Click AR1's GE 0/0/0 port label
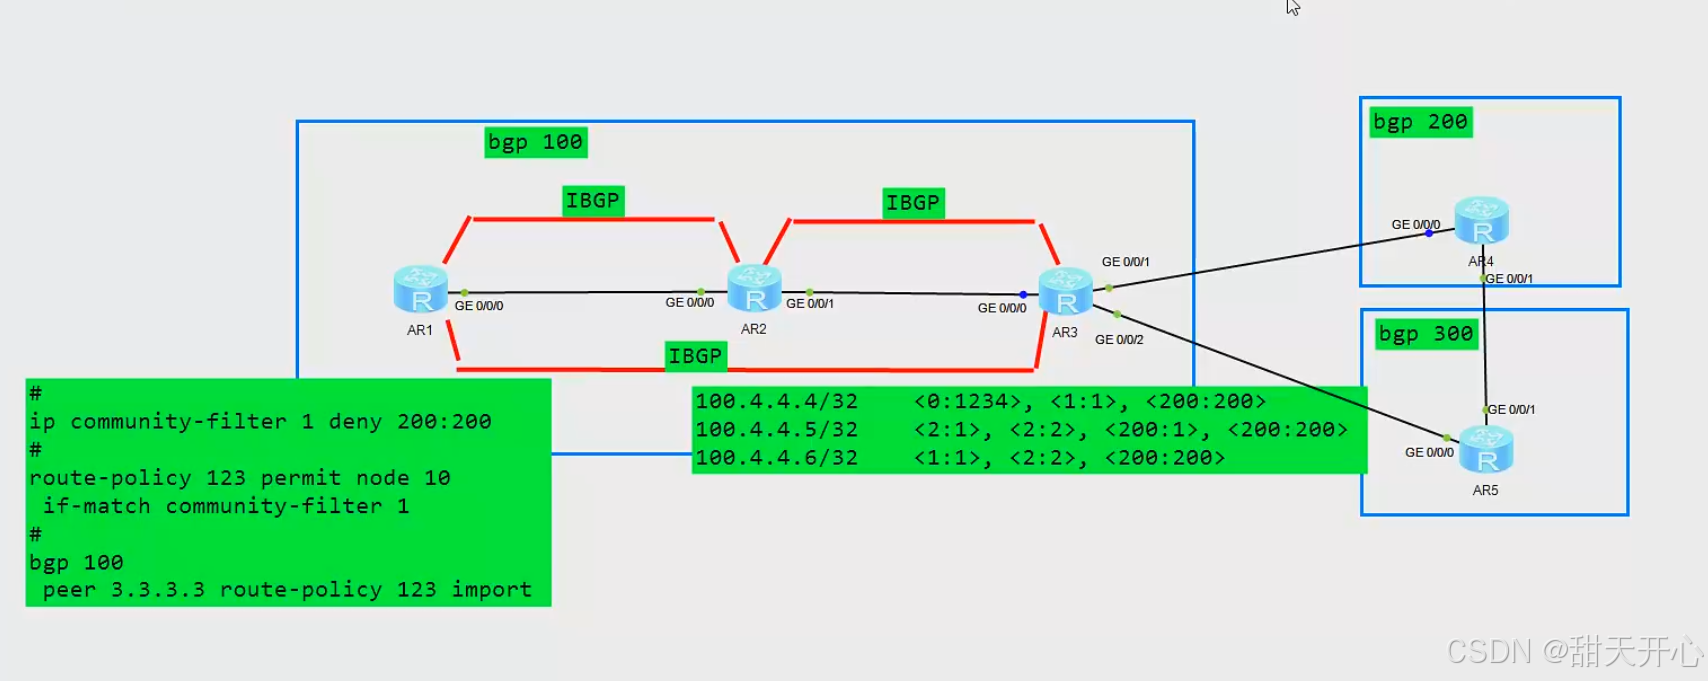 479,306
